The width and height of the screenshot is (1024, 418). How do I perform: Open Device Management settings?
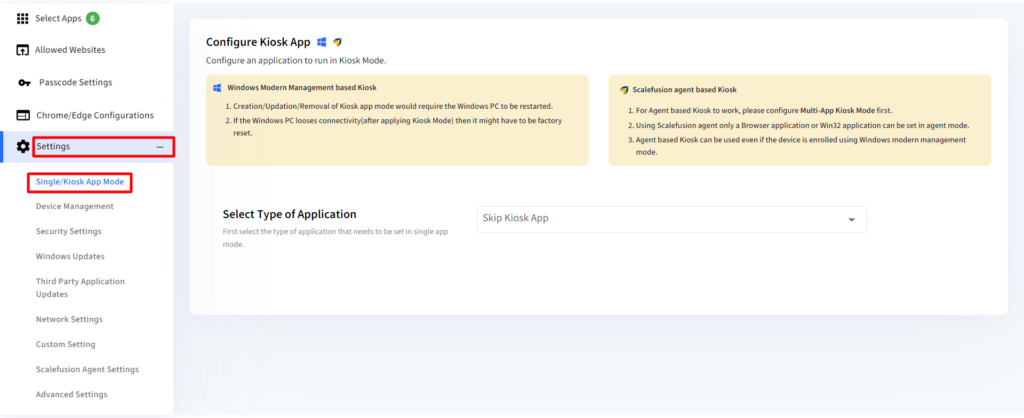click(74, 206)
